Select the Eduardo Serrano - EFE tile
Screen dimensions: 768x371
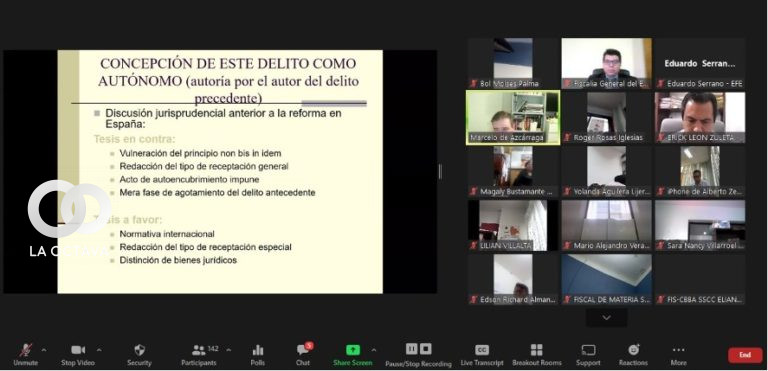[700, 63]
